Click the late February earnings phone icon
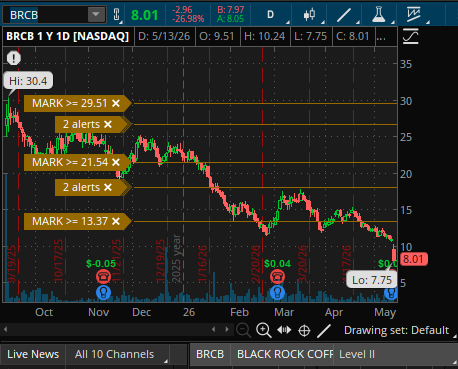 pos(277,277)
